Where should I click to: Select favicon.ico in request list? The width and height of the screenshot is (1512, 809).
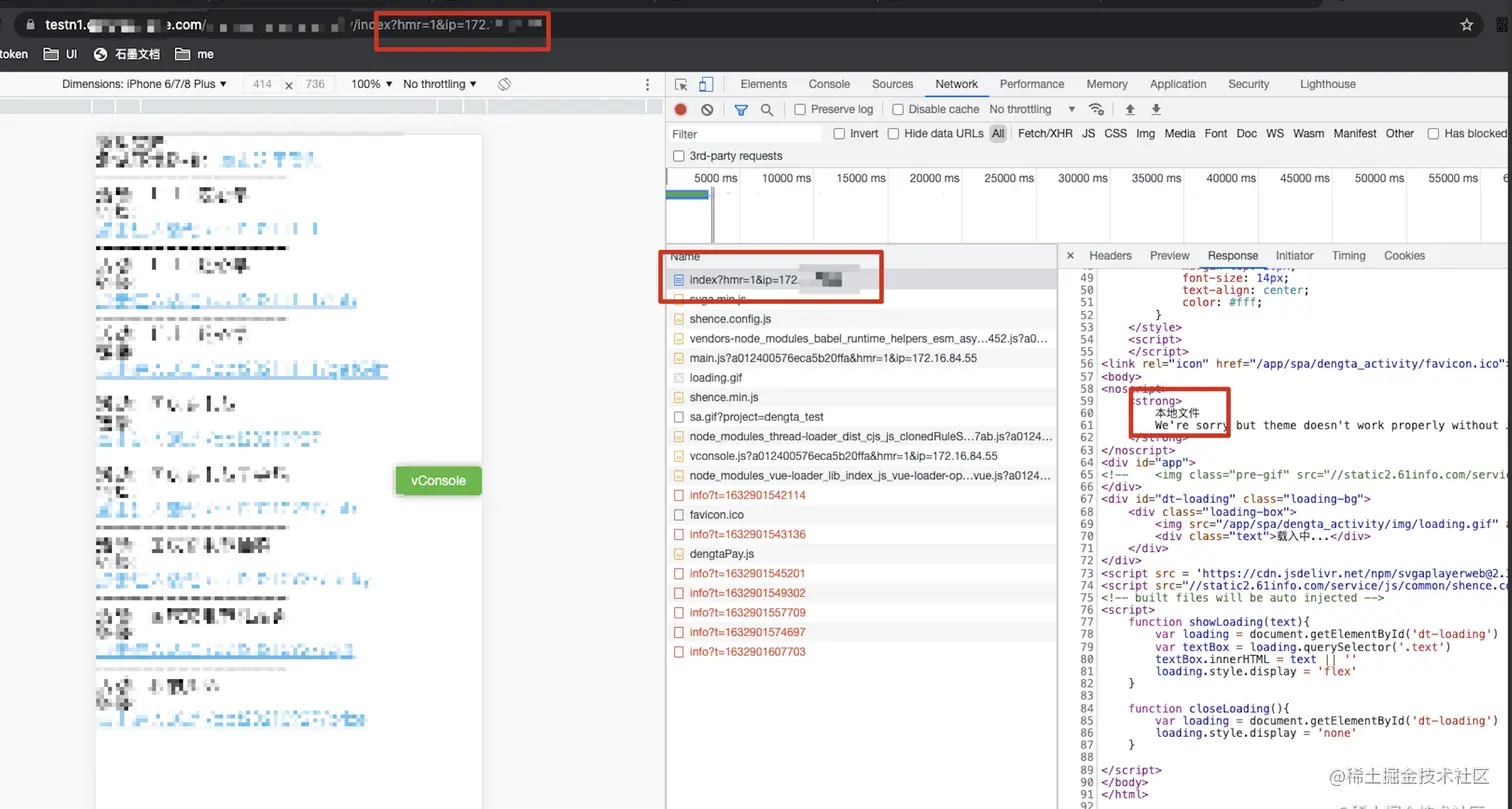coord(861,515)
